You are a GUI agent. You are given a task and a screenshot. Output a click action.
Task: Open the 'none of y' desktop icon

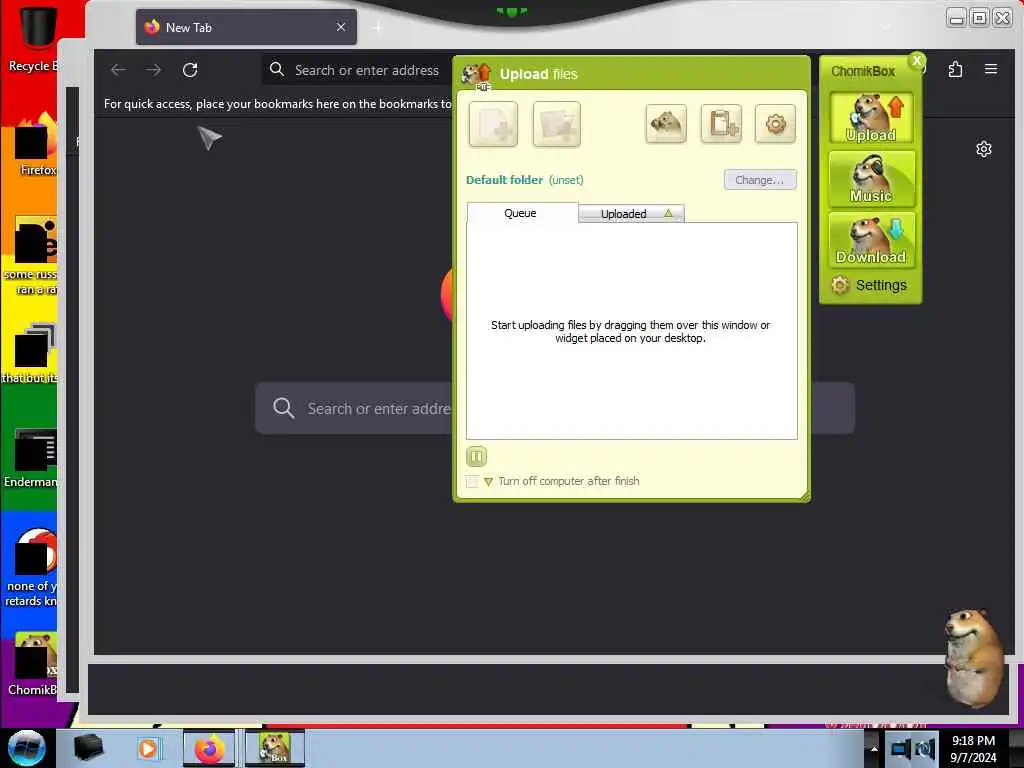click(x=31, y=568)
